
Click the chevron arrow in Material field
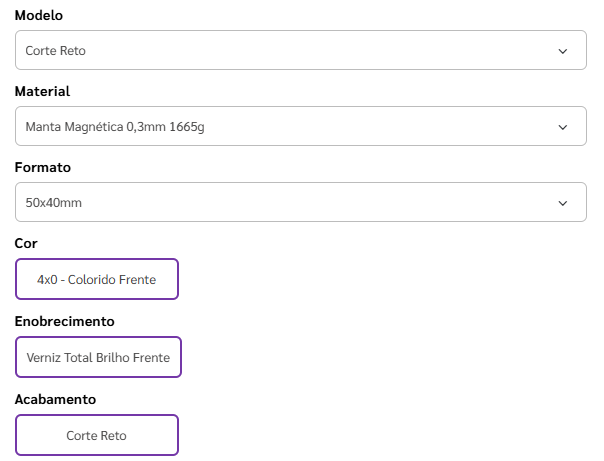click(x=562, y=127)
